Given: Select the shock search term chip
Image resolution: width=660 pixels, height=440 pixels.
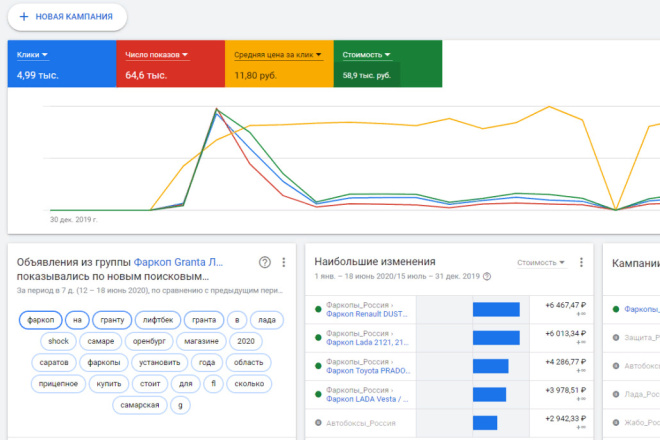Looking at the screenshot, I should pyautogui.click(x=58, y=341).
